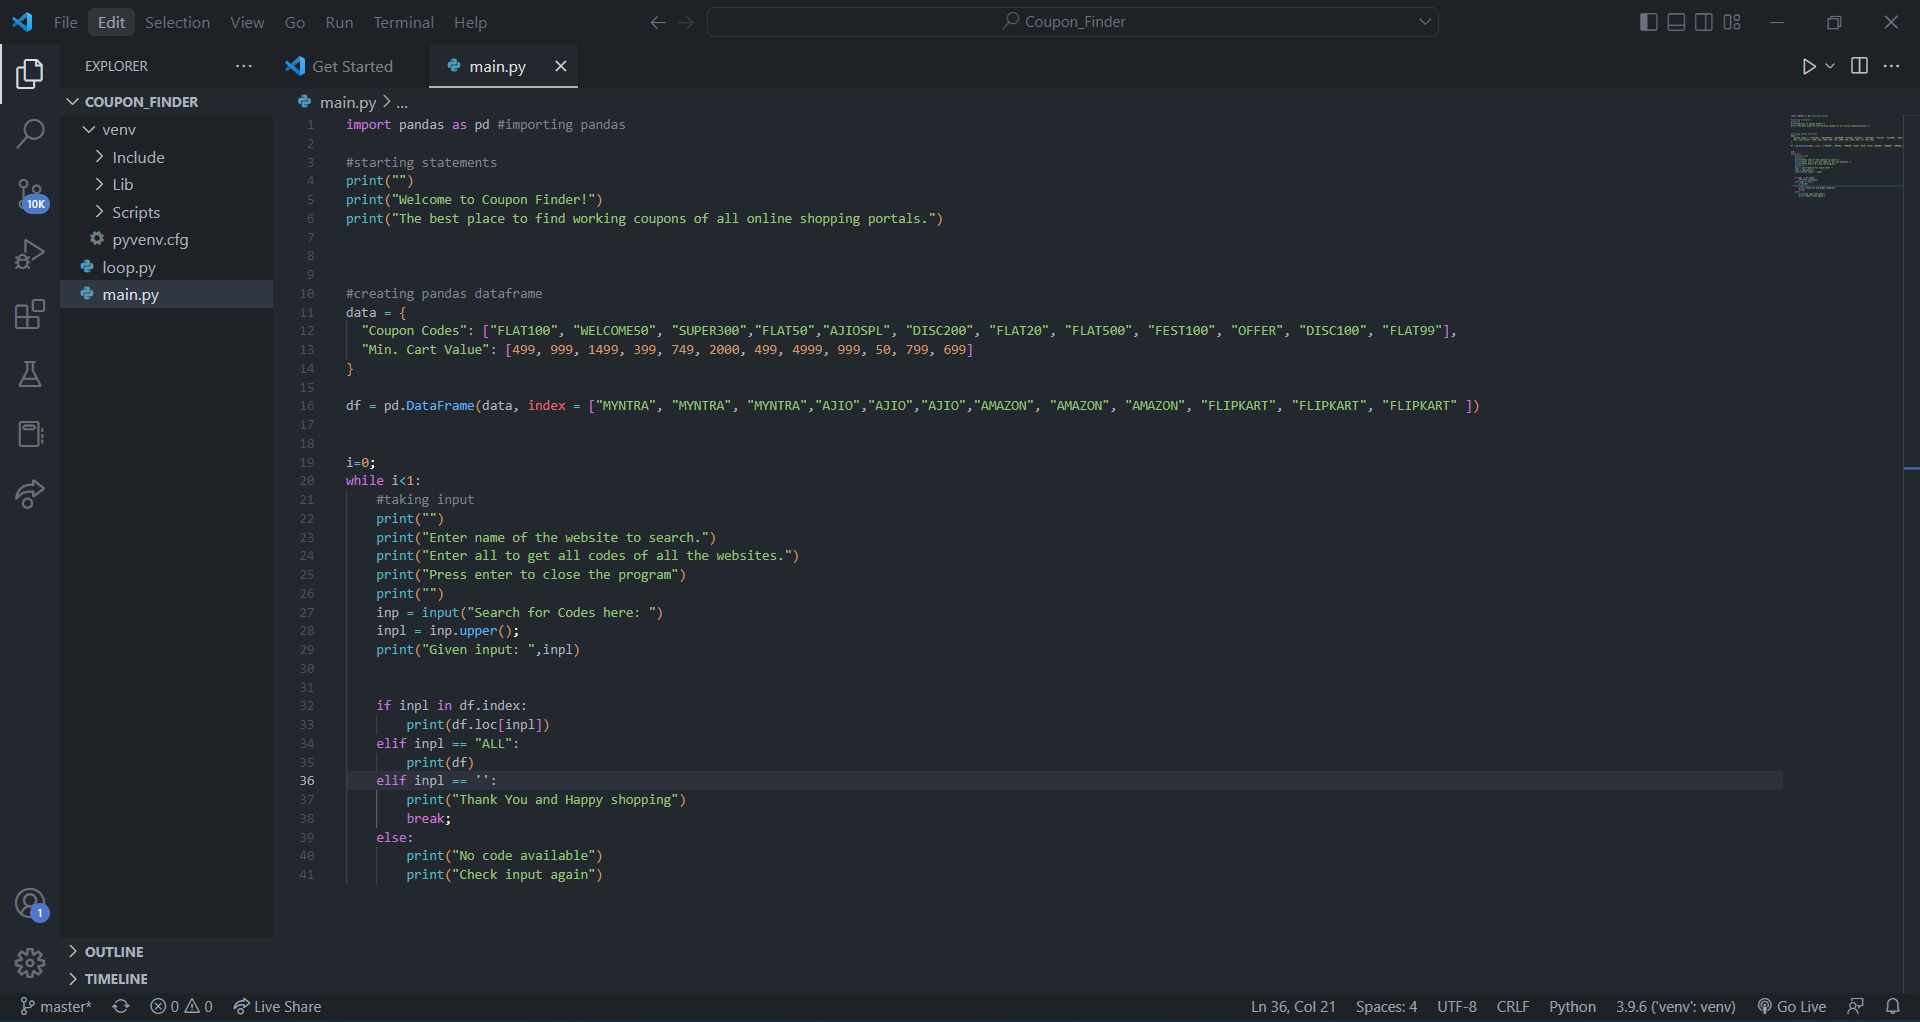Open pyvenv.cfg file in explorer

166,239
